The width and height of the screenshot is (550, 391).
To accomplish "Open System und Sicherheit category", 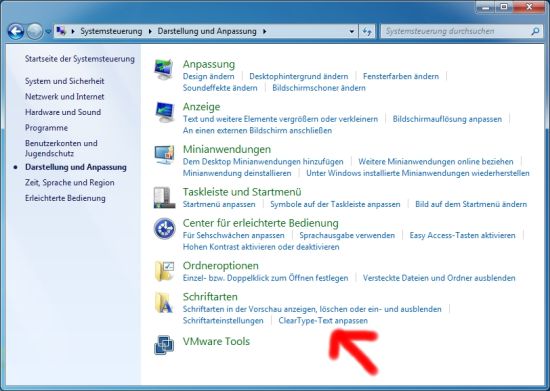I will pyautogui.click(x=65, y=81).
